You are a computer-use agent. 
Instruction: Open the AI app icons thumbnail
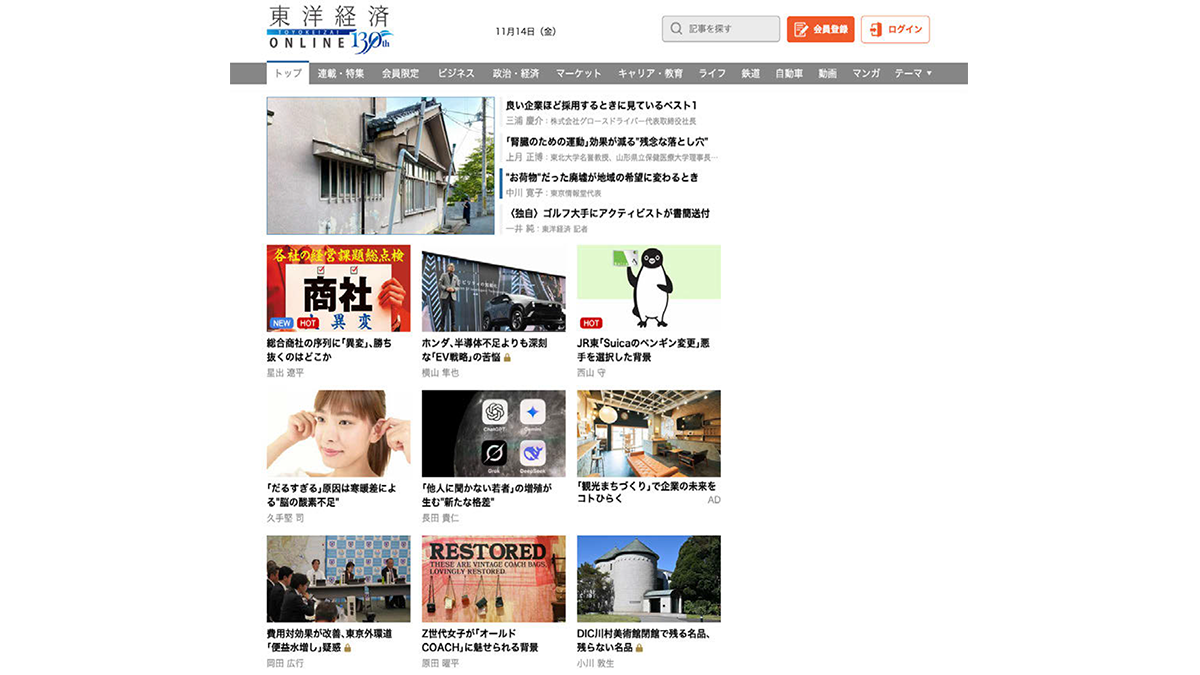[x=494, y=433]
